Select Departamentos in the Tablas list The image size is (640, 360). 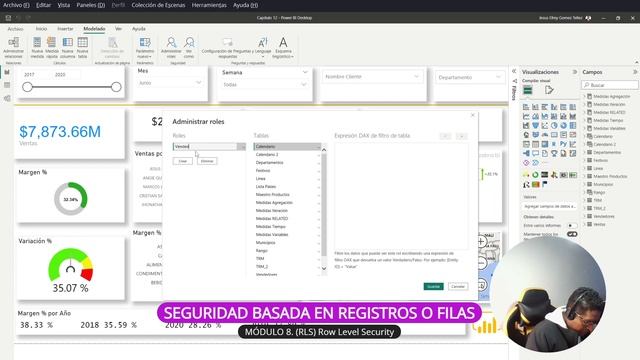tap(287, 162)
